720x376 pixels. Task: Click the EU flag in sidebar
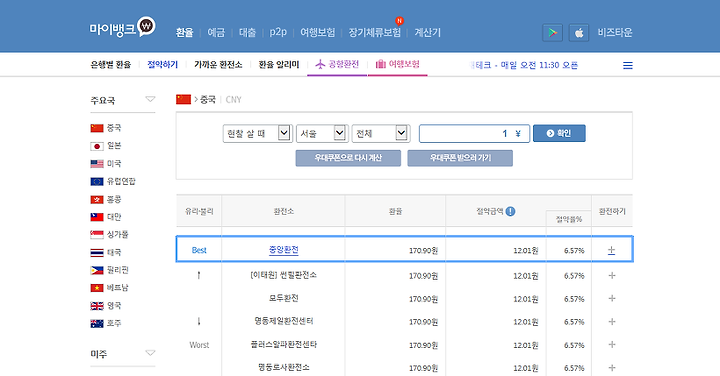coord(97,182)
